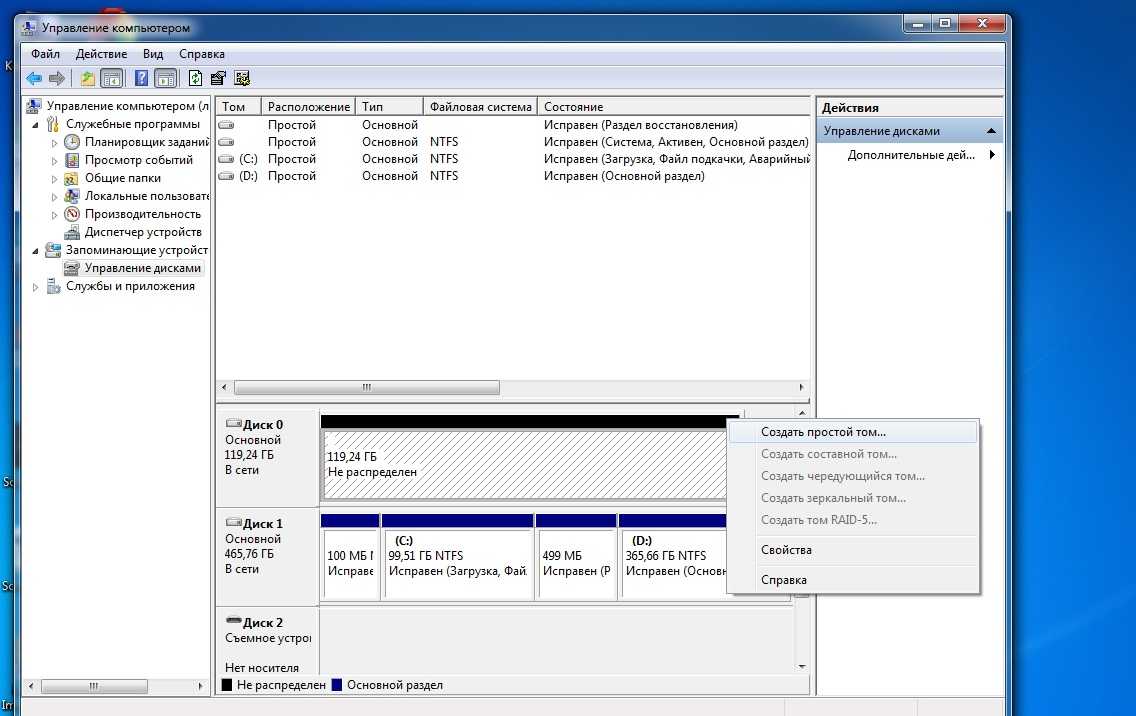This screenshot has width=1136, height=716.
Task: Select Свойства in the context menu
Action: click(786, 550)
